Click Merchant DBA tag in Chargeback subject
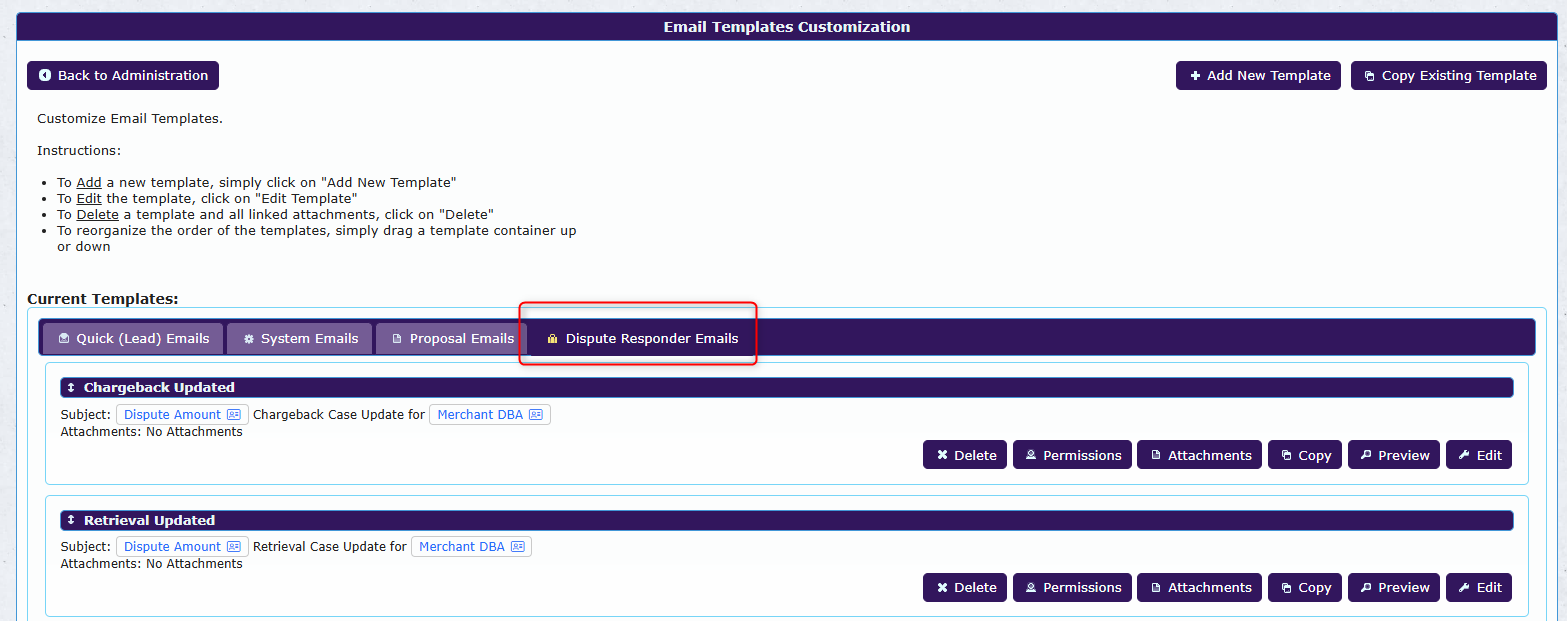The image size is (1567, 621). pos(489,414)
